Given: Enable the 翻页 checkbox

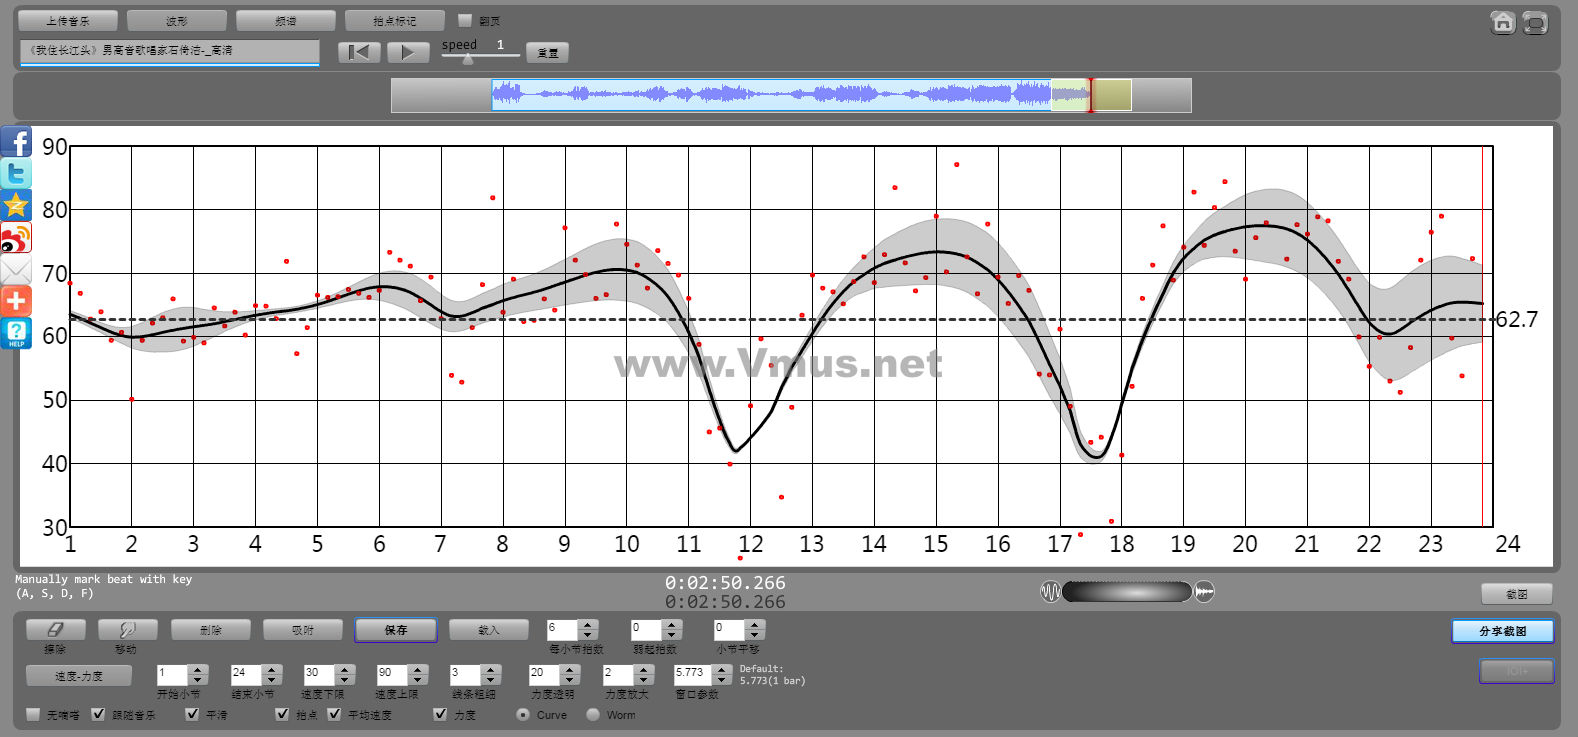Looking at the screenshot, I should point(465,20).
